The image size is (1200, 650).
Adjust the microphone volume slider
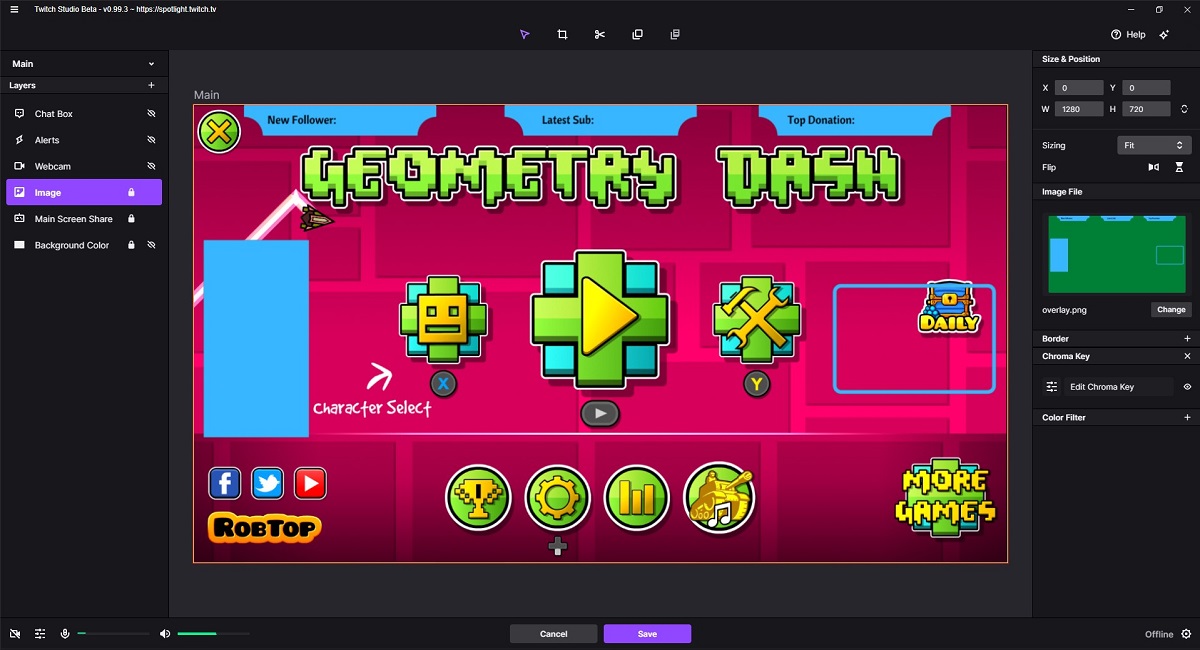[x=114, y=634]
